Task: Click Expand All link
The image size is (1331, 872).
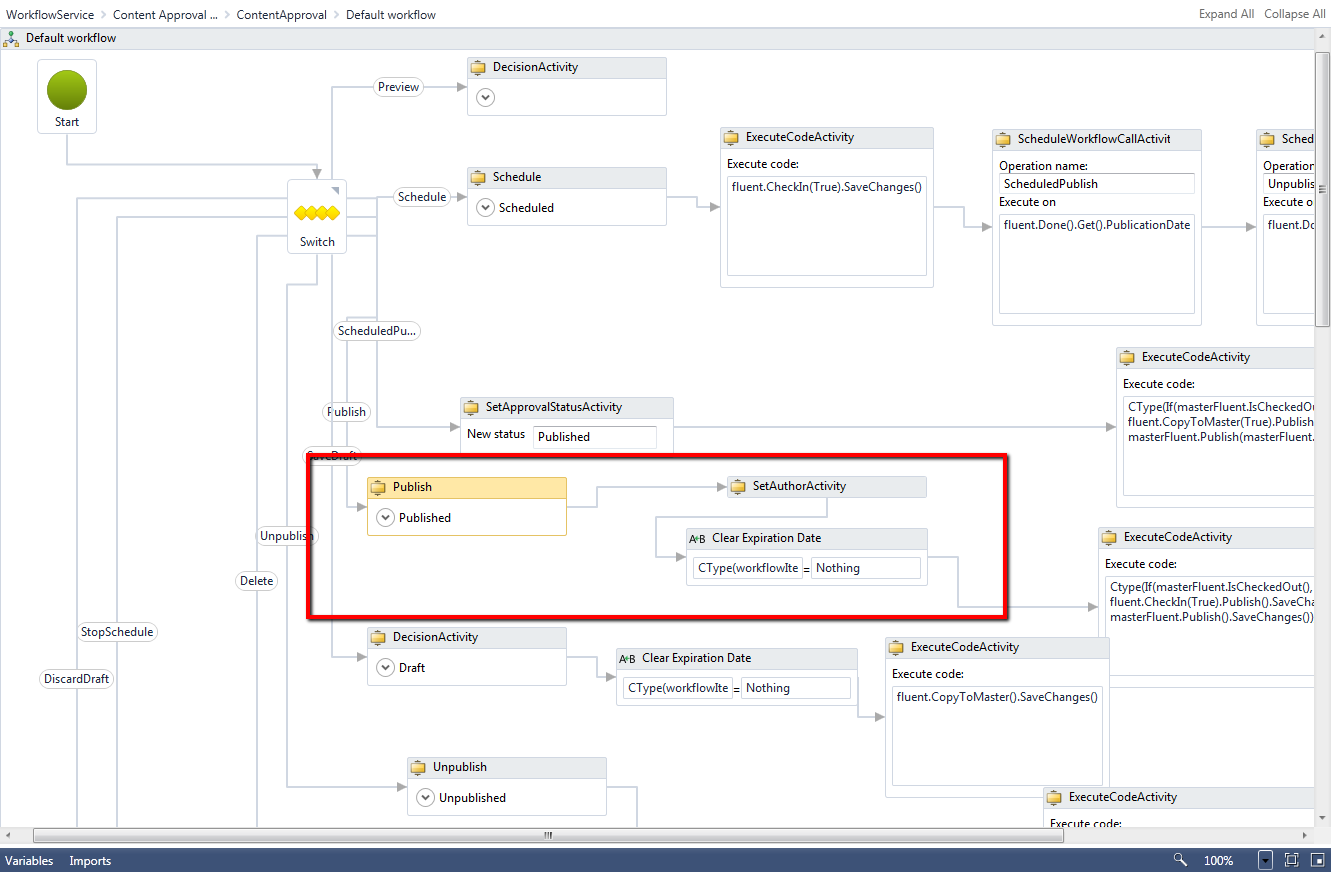Action: [x=1226, y=14]
